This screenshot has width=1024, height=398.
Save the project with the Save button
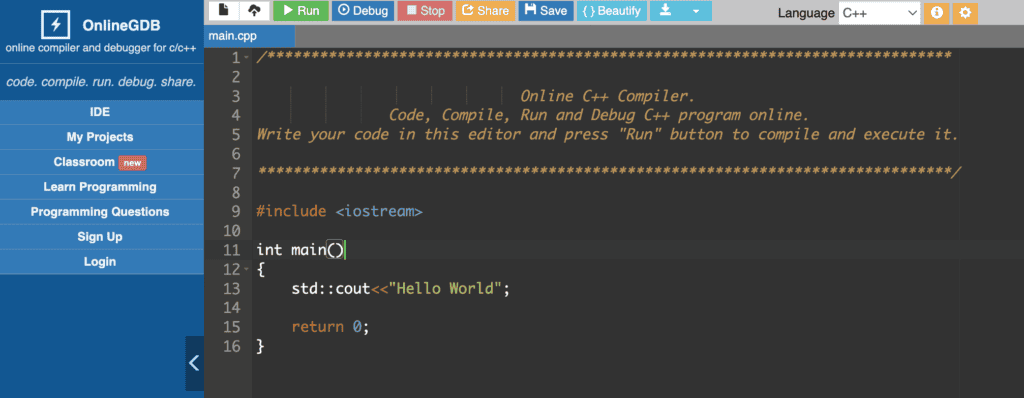(x=546, y=10)
